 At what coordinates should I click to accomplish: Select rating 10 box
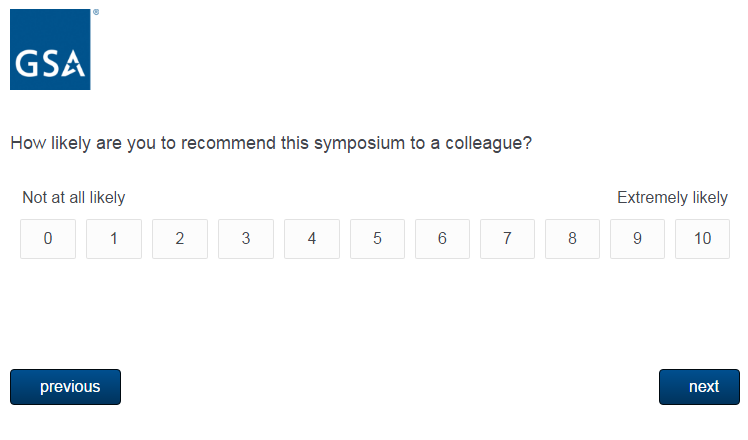[x=702, y=239]
